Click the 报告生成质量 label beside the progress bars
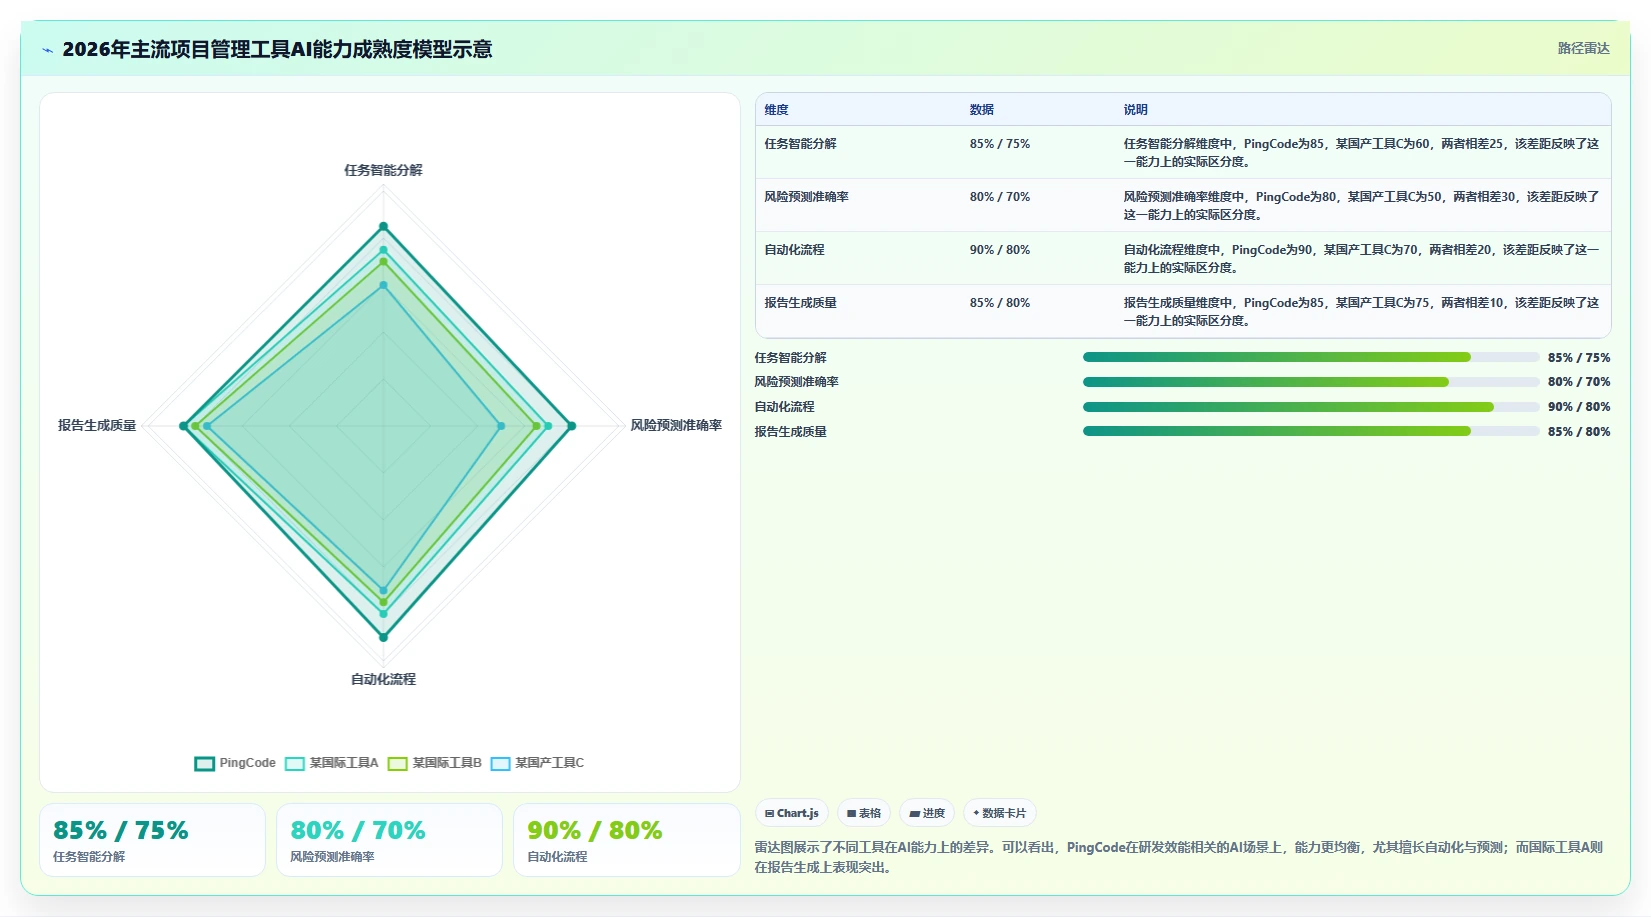The height and width of the screenshot is (917, 1651). 791,432
